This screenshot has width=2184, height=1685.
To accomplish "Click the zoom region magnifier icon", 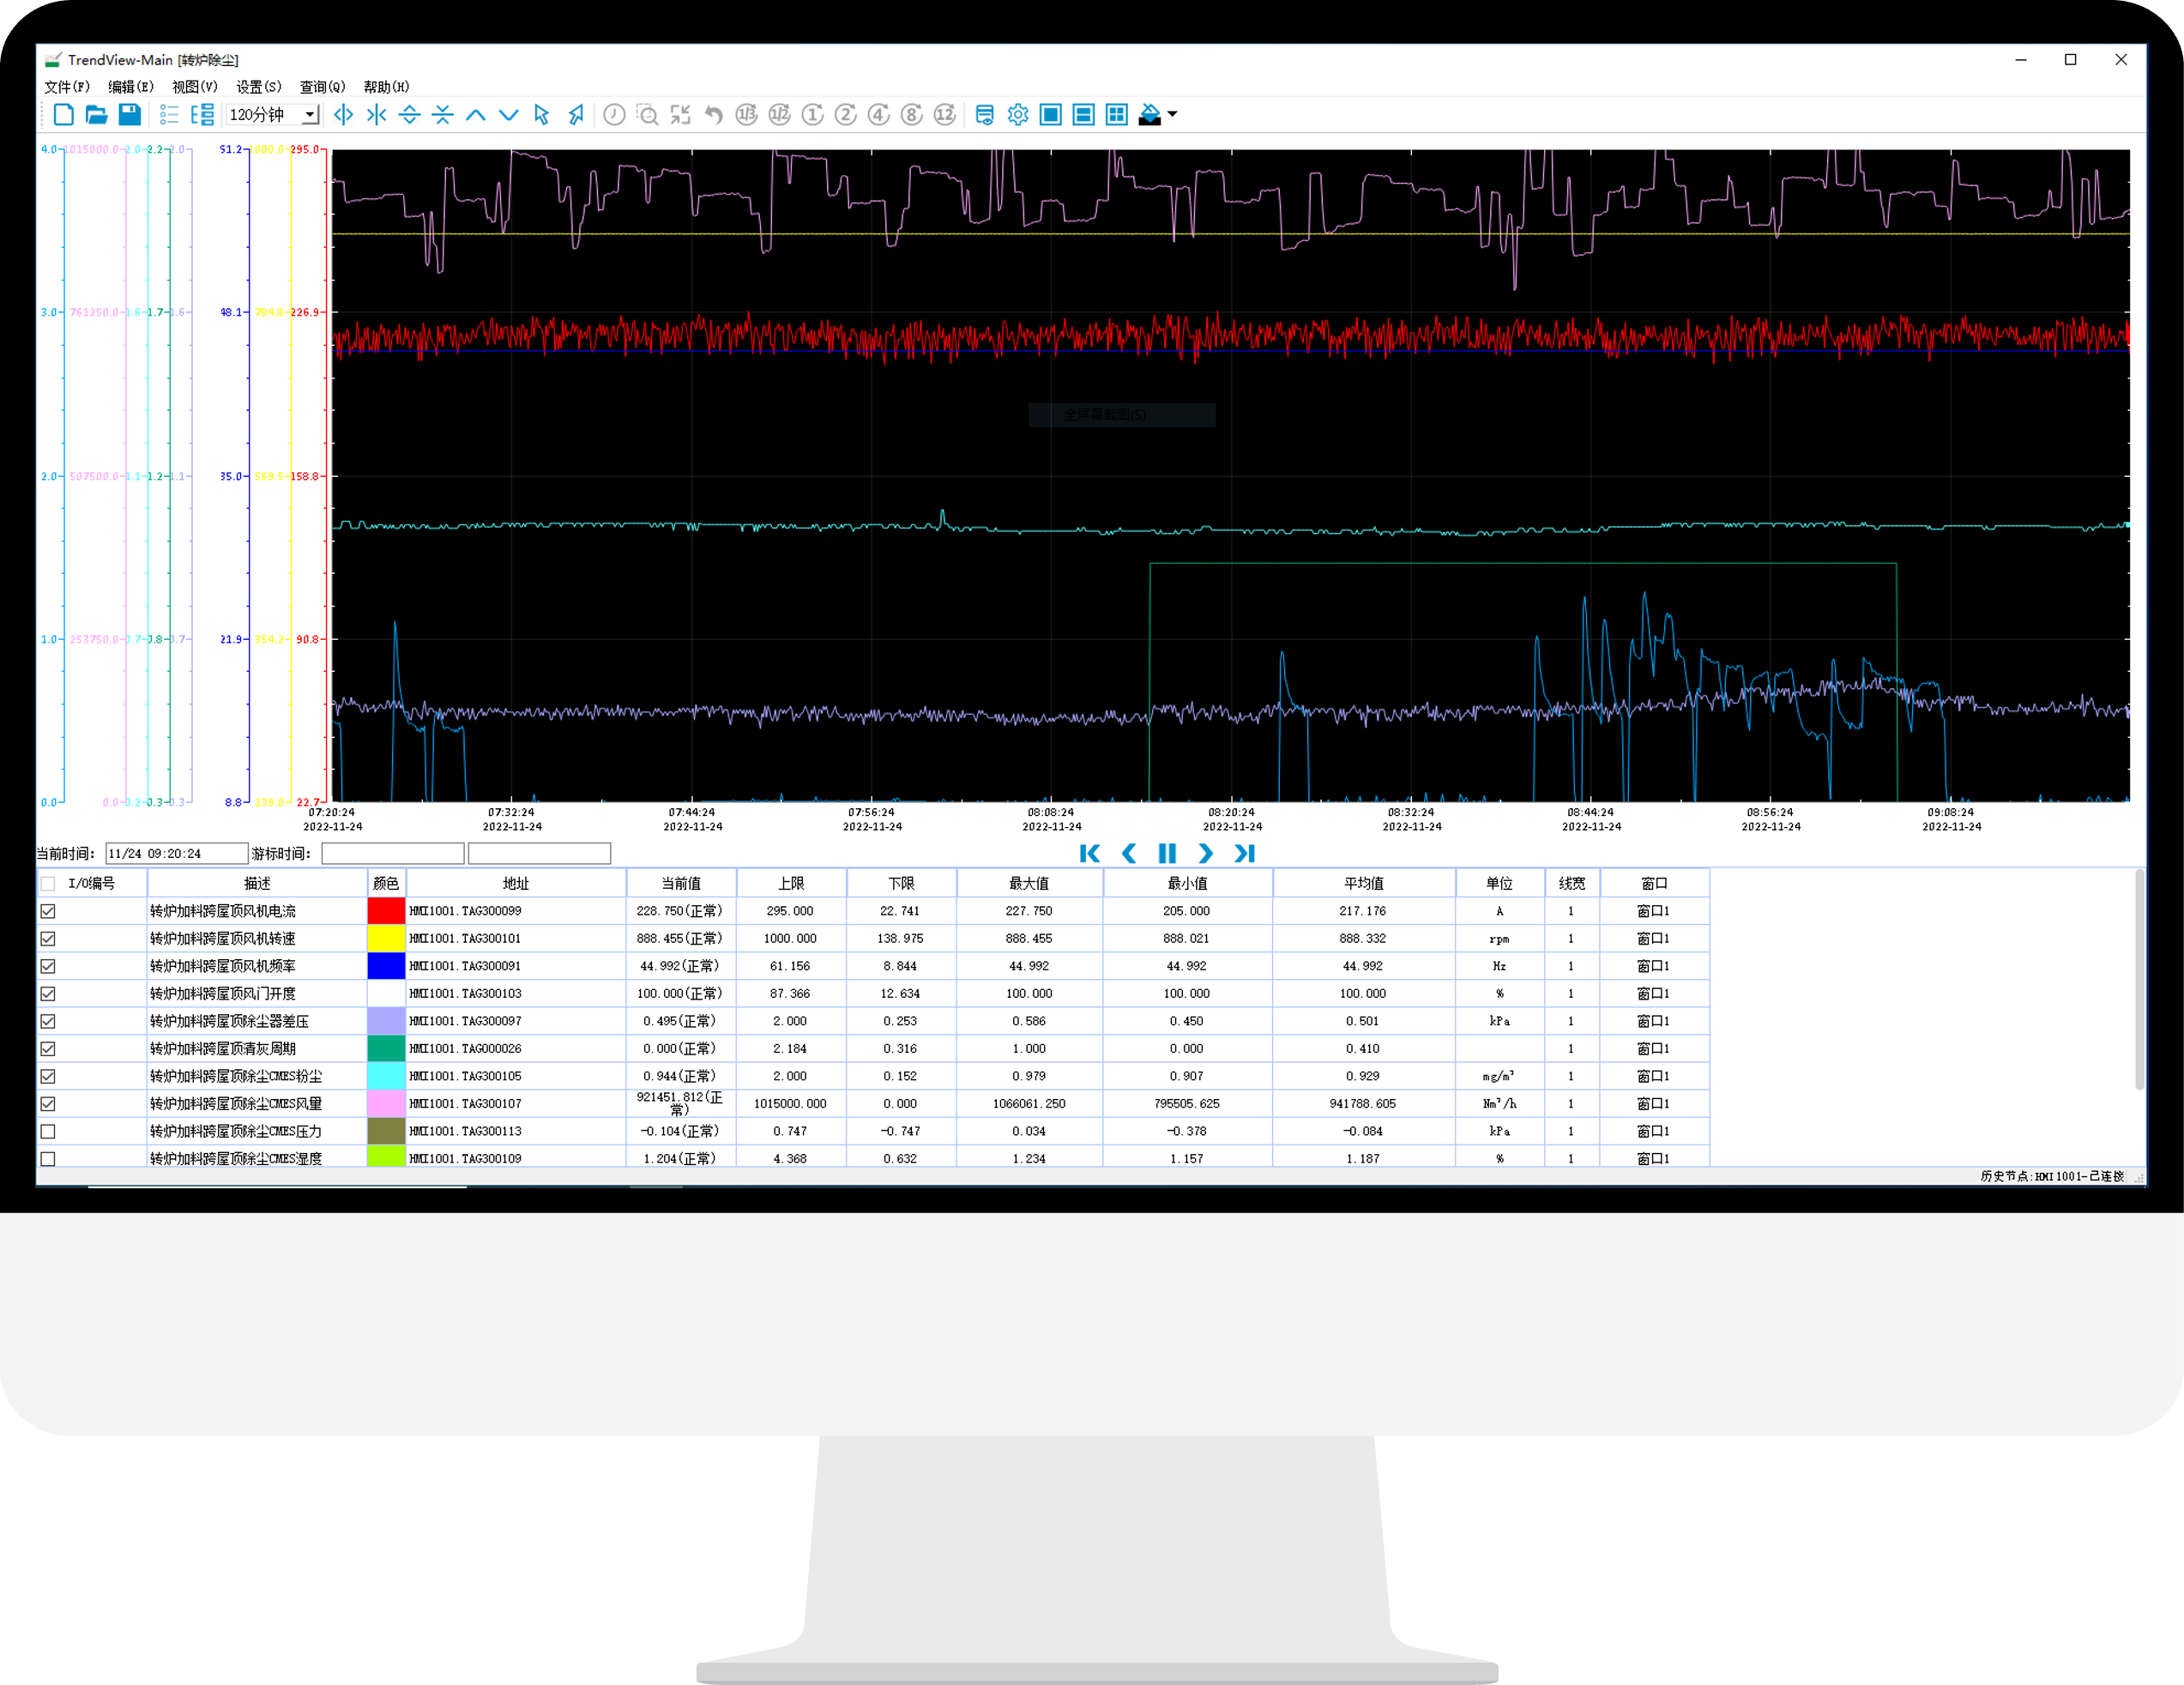I will (647, 115).
